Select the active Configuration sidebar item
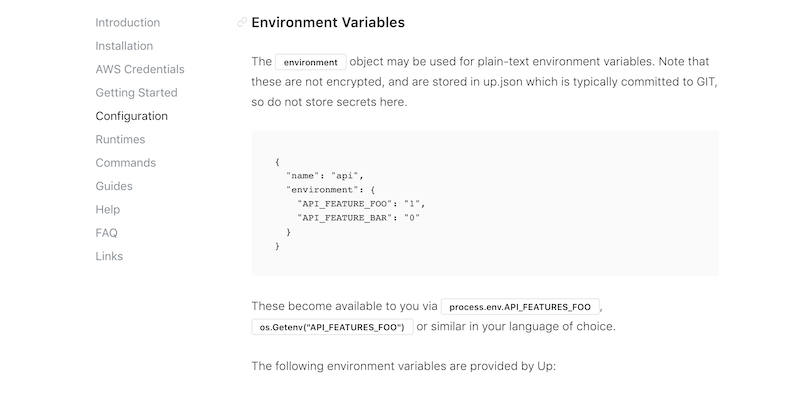The image size is (800, 402). tap(131, 116)
